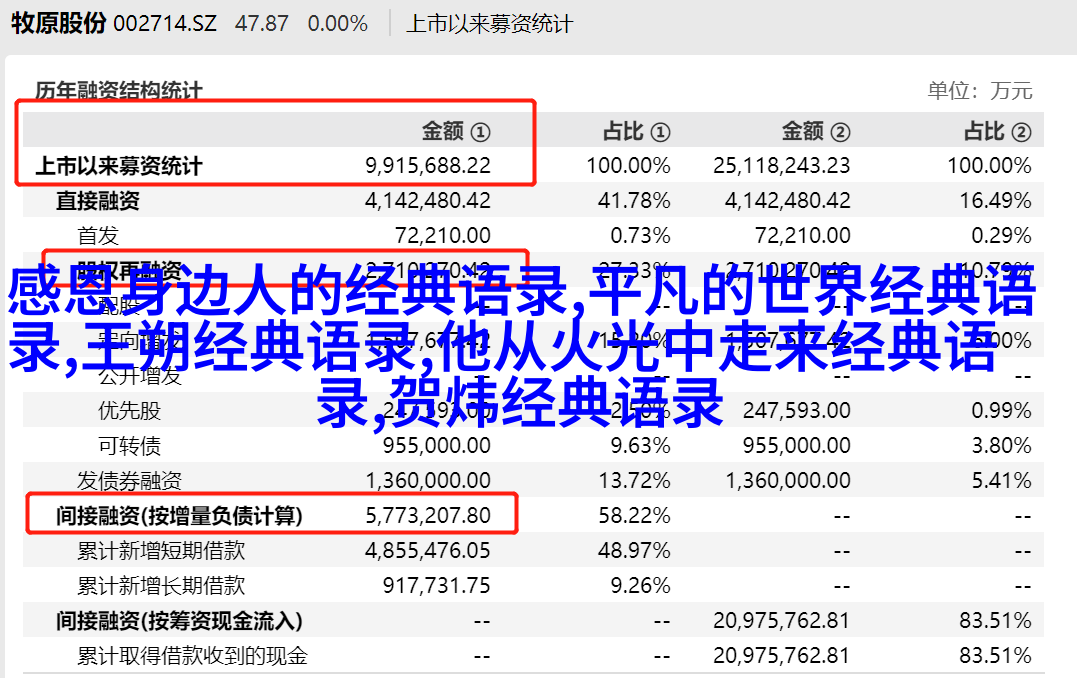Screen dimensions: 1077x678
Task: Select the 直接融资 row label
Action: [98, 201]
